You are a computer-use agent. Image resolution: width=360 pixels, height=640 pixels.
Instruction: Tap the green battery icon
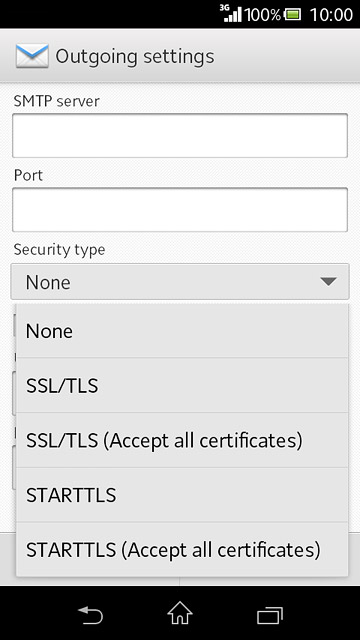293,15
